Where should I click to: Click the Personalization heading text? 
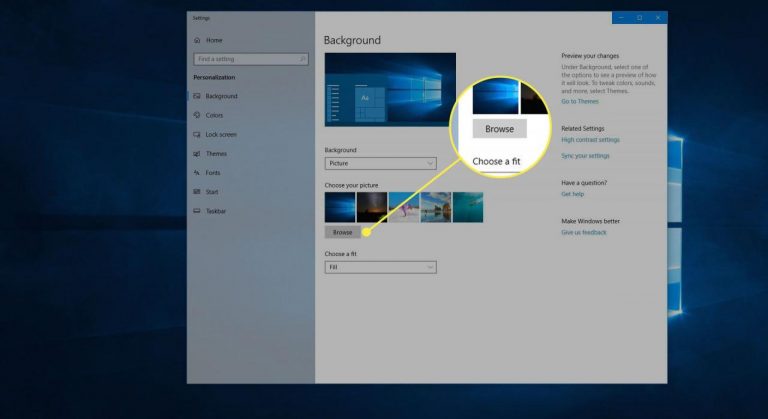214,77
